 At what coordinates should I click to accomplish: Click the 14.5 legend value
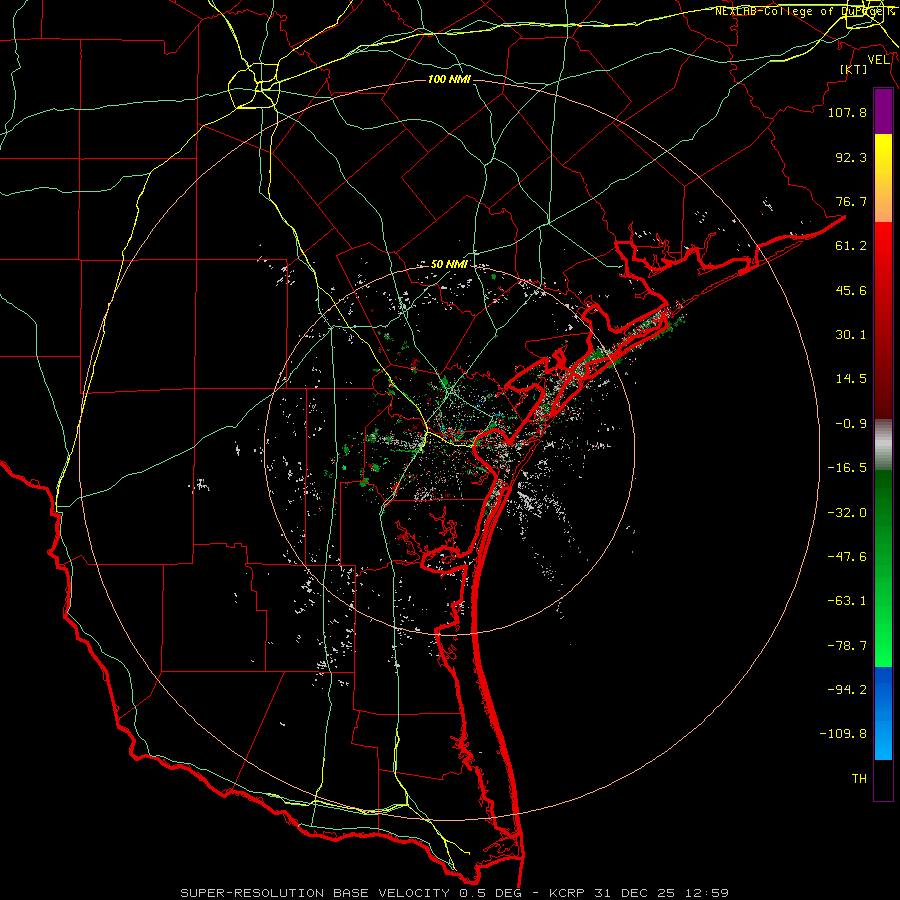[851, 379]
